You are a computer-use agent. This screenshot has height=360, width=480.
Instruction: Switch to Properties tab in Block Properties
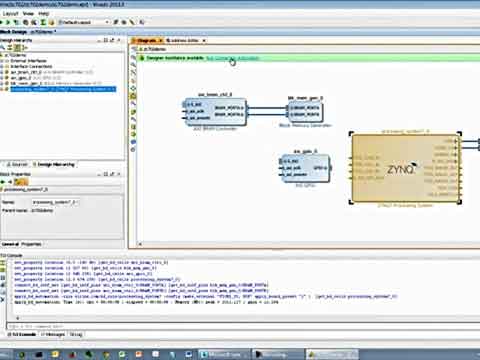pyautogui.click(x=31, y=244)
